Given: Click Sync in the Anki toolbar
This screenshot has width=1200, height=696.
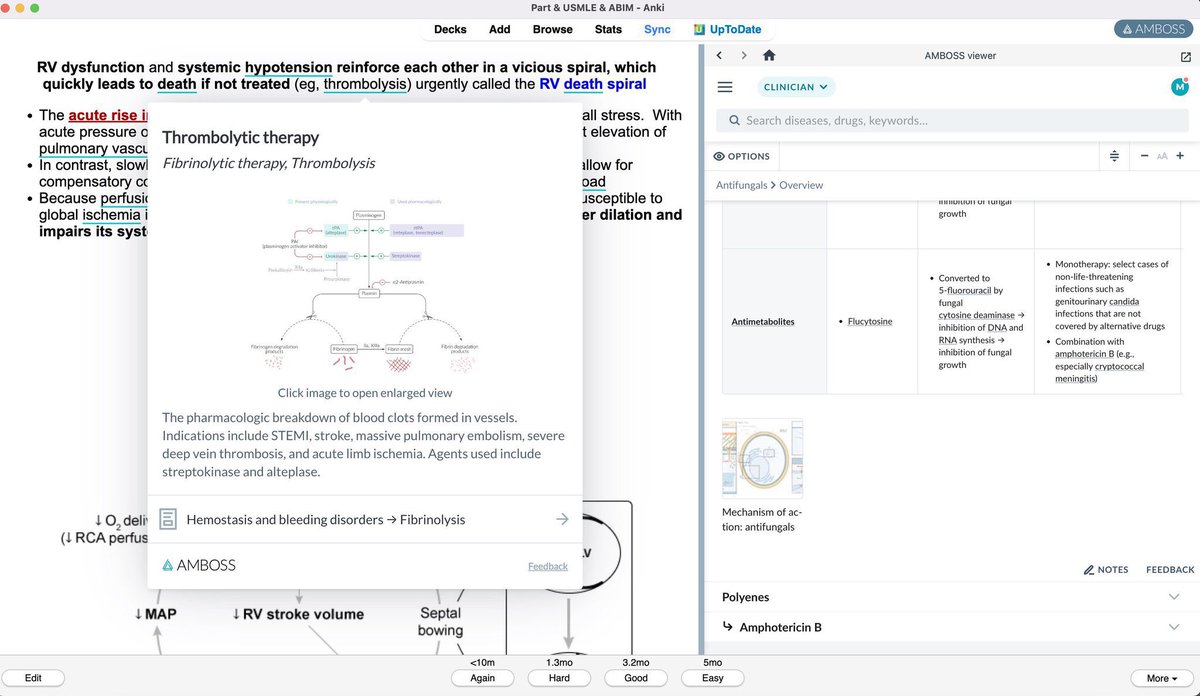Looking at the screenshot, I should [657, 29].
